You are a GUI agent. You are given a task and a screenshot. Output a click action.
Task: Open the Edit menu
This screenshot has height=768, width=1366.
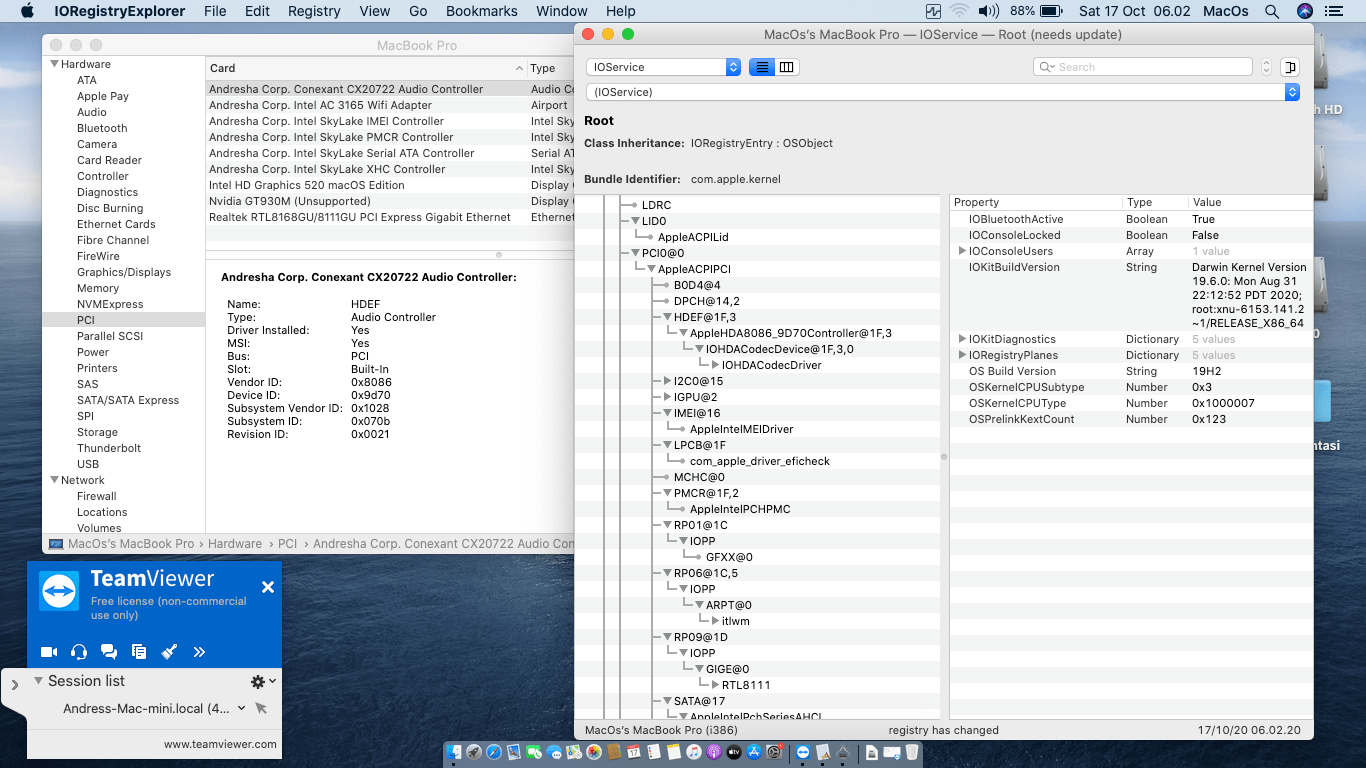257,11
